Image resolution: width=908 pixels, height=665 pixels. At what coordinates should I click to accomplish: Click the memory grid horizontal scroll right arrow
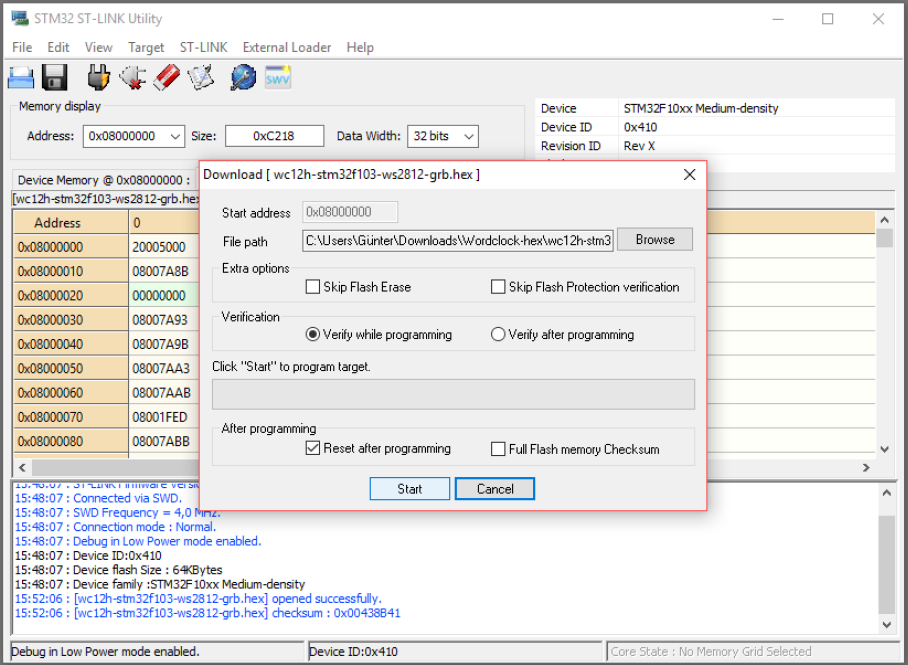(866, 467)
